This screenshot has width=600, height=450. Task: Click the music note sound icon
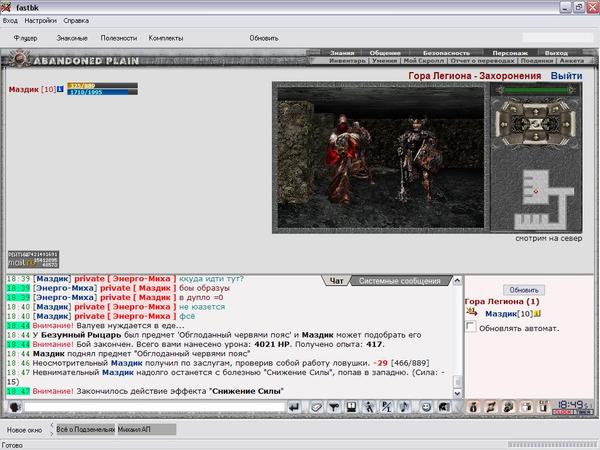(x=405, y=407)
